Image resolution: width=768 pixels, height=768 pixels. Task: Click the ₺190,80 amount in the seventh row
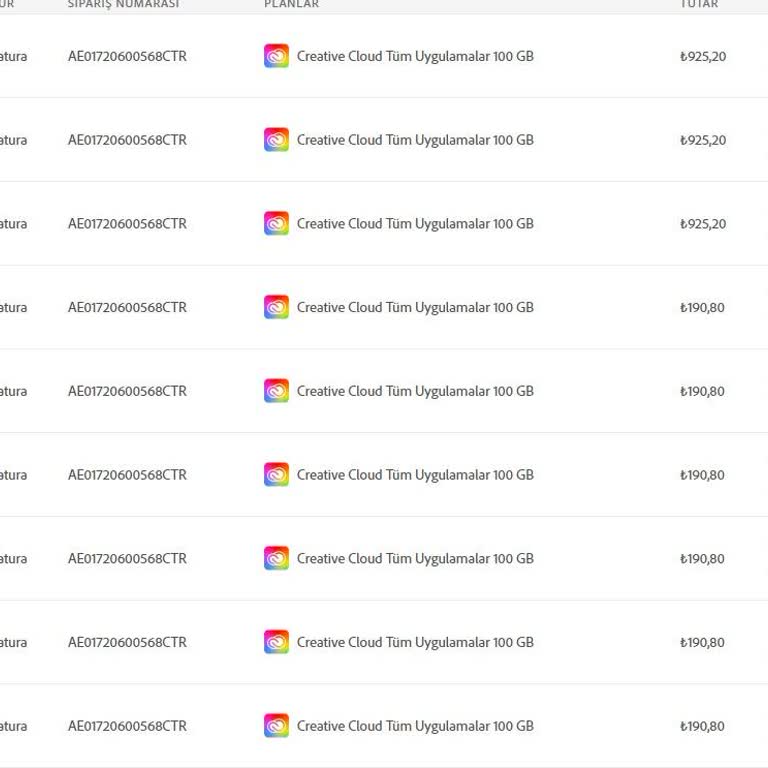(x=702, y=559)
